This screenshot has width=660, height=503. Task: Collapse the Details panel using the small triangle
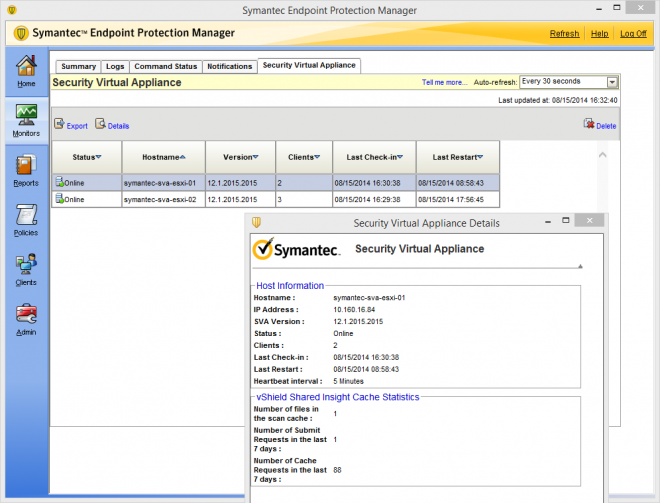point(580,266)
